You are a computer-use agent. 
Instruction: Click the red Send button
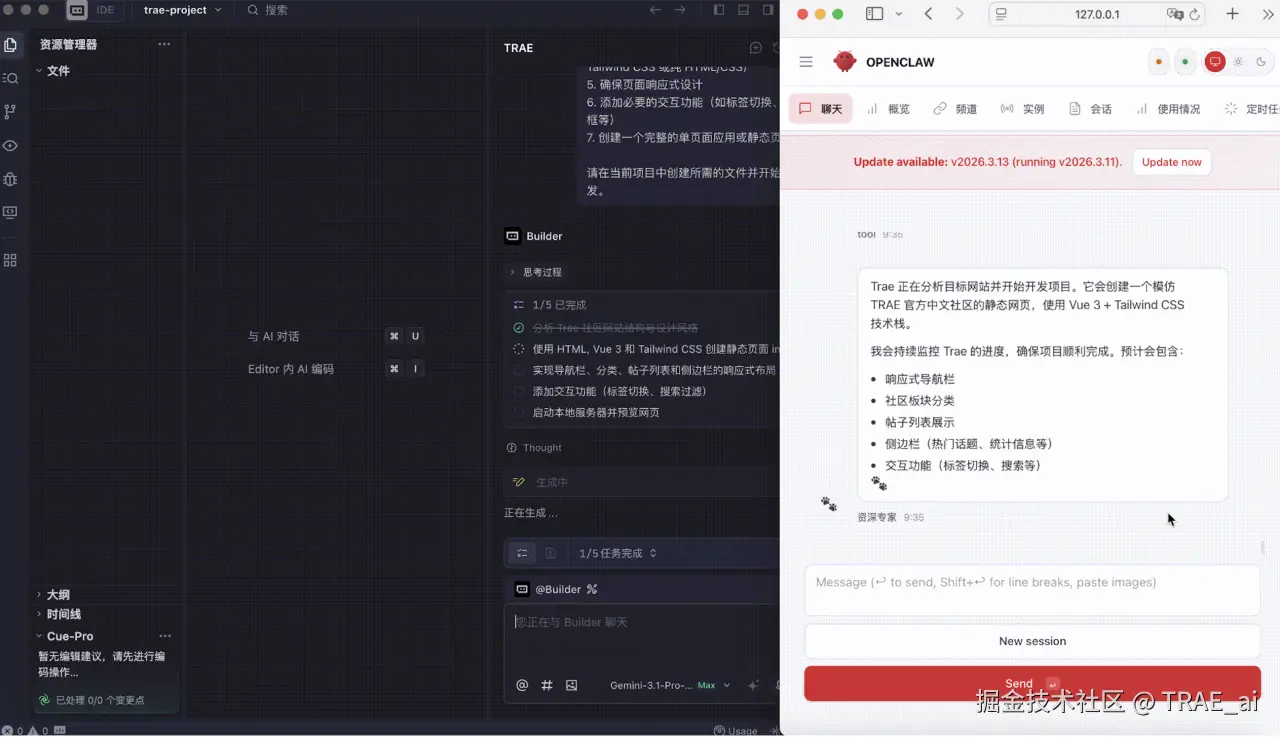point(1032,684)
